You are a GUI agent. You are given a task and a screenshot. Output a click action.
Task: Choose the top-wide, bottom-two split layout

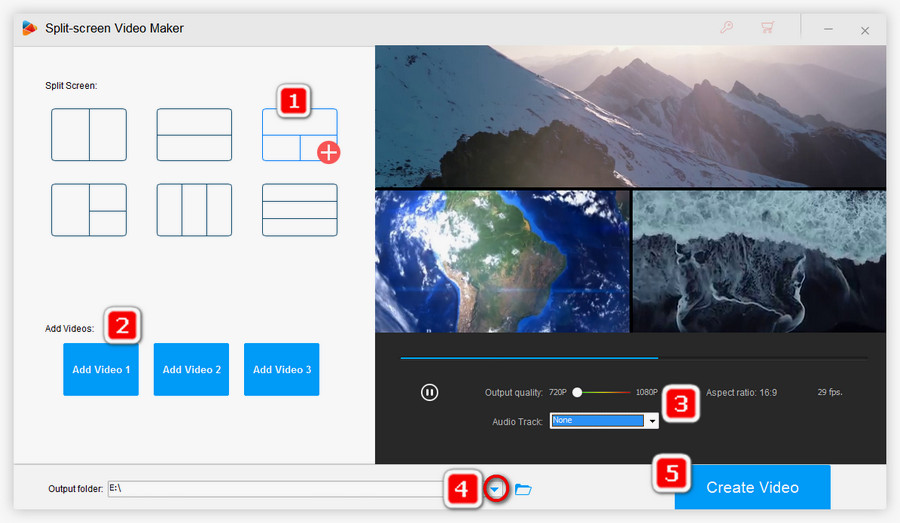(299, 135)
